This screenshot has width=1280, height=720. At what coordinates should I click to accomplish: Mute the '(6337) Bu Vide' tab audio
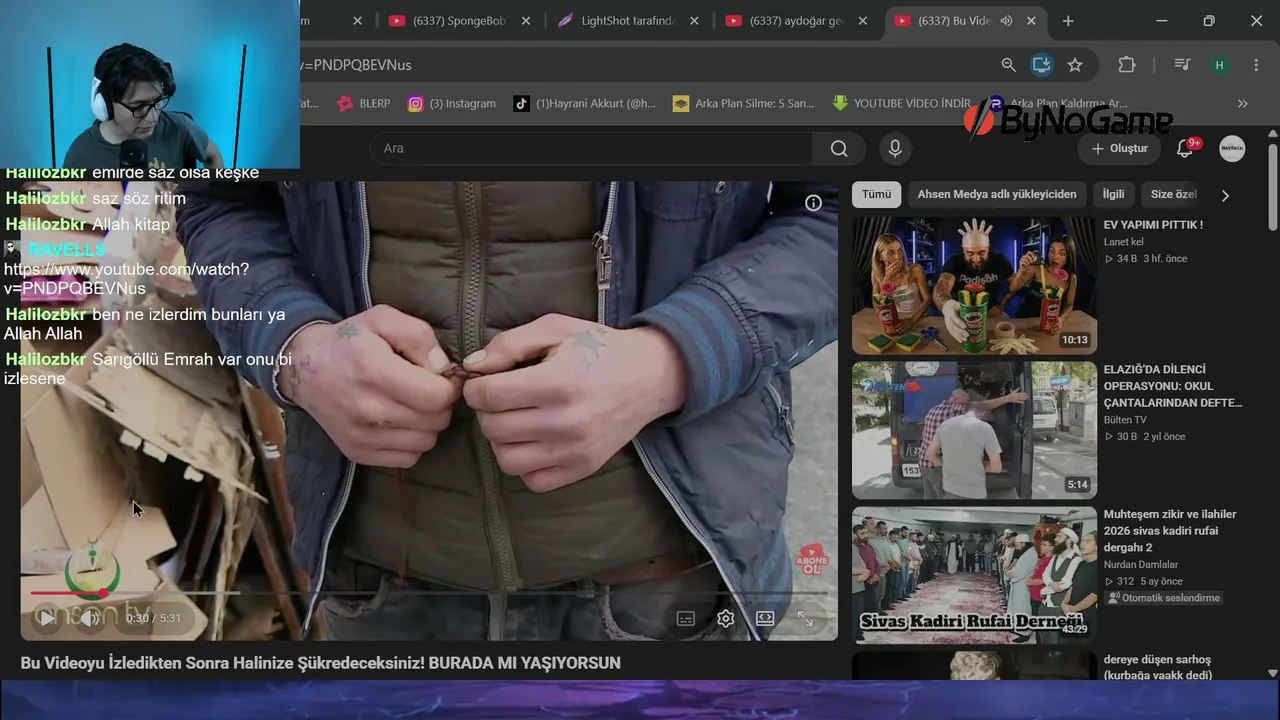(x=1006, y=21)
